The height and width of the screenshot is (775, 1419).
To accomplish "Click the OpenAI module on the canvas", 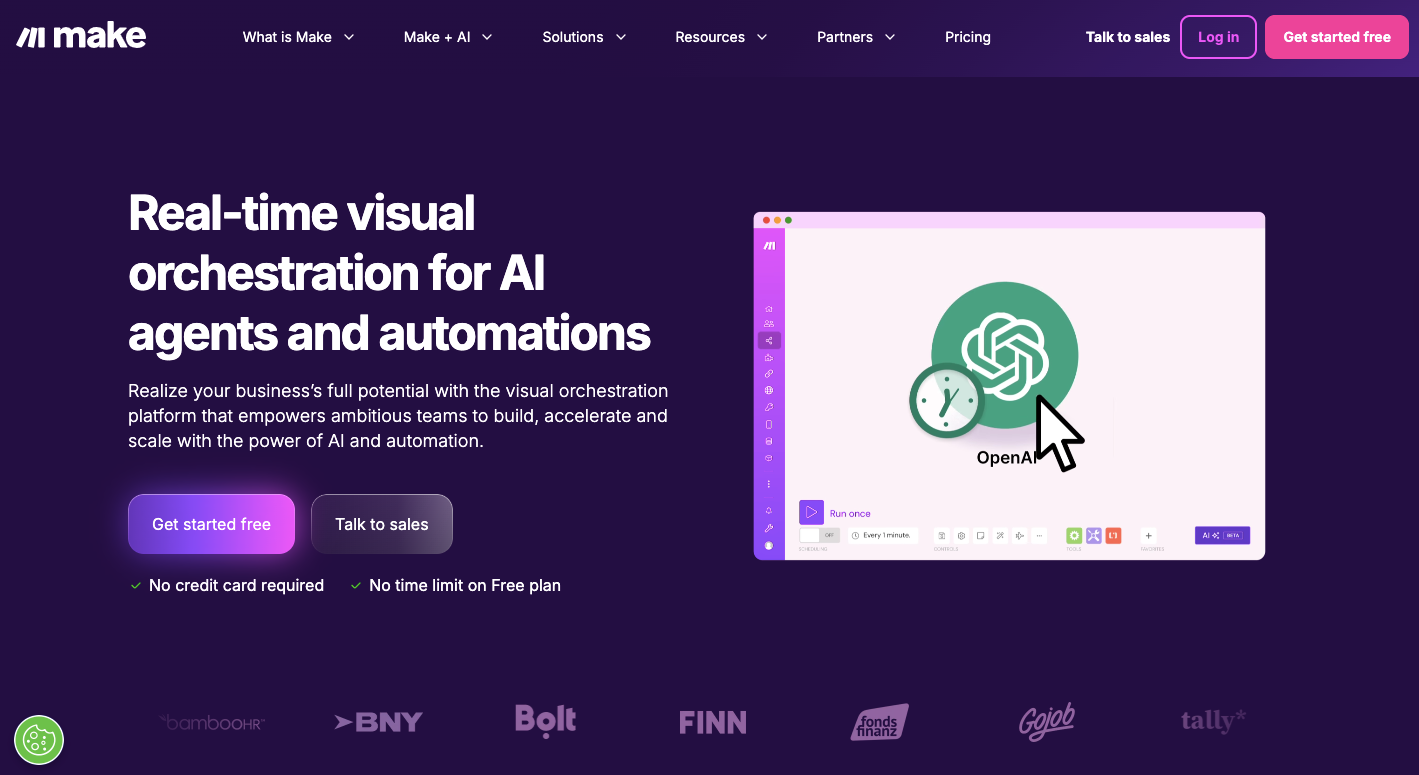I will click(1004, 357).
